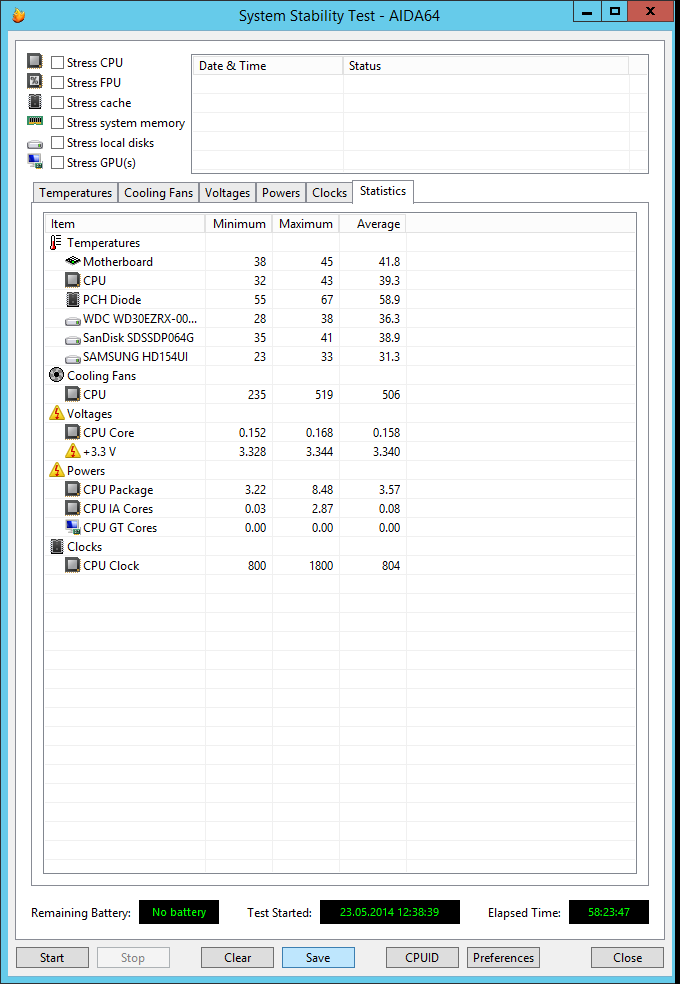Screen dimensions: 680x984
Task: Click the monitor icon beside Stress GPU(s)
Action: coord(35,162)
